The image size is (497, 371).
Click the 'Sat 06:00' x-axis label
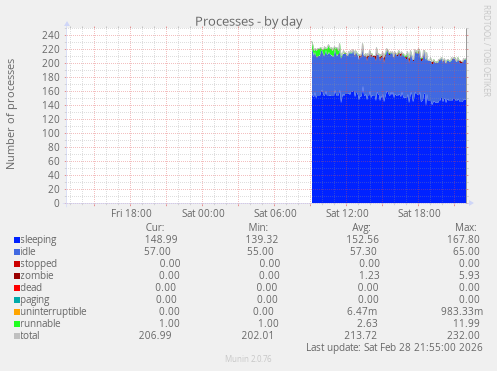pyautogui.click(x=275, y=213)
